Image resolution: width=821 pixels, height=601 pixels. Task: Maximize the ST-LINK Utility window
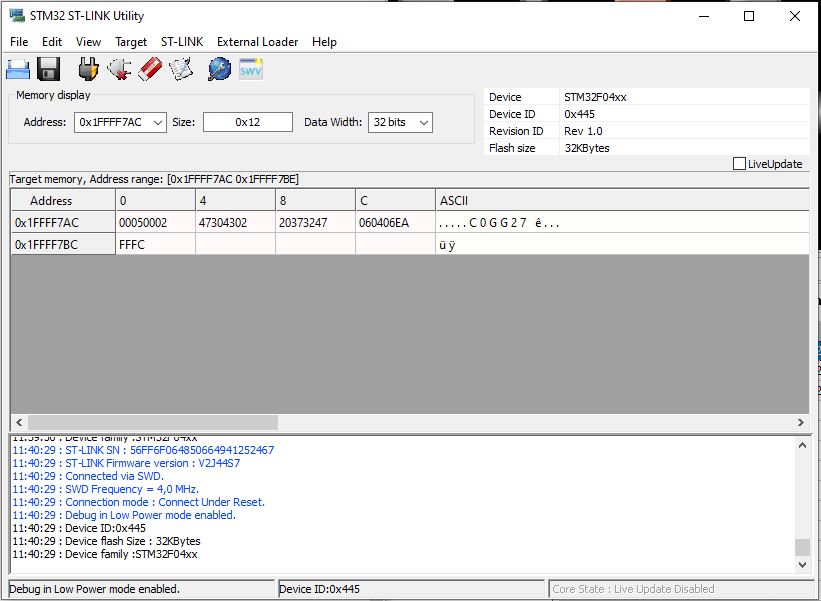pos(749,16)
